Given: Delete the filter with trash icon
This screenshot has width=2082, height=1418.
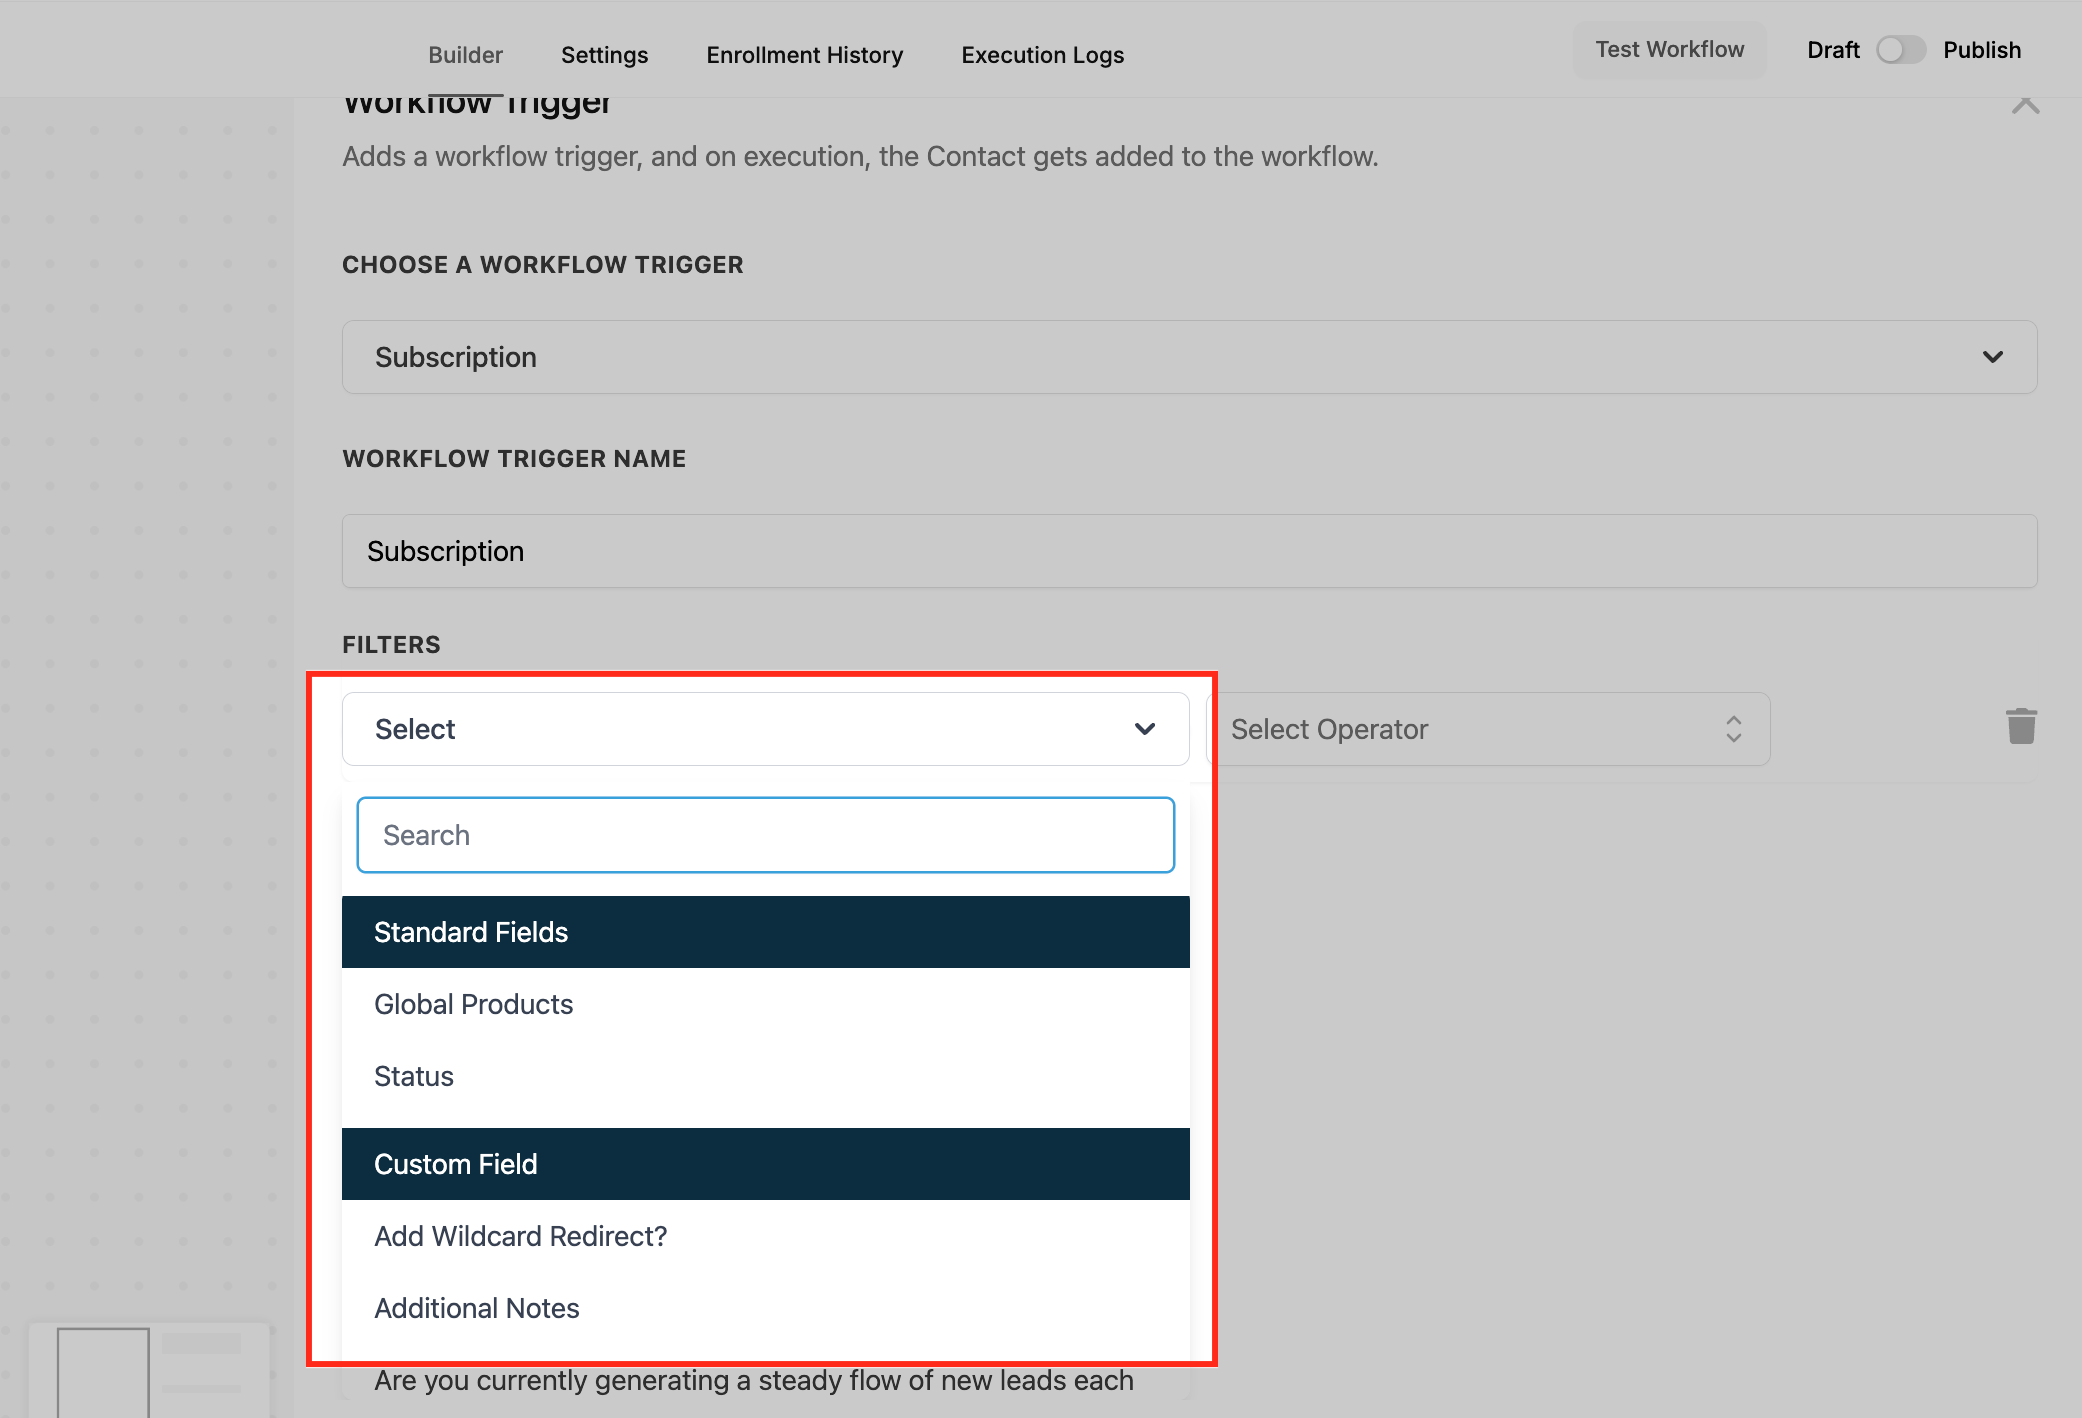Looking at the screenshot, I should [x=2020, y=727].
